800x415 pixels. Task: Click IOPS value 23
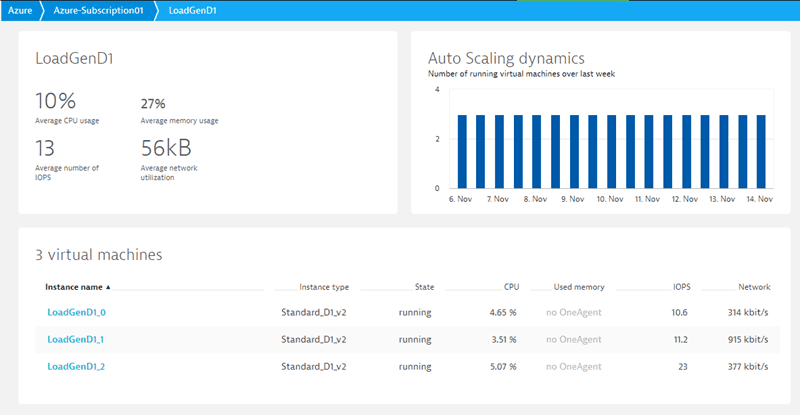click(x=683, y=367)
